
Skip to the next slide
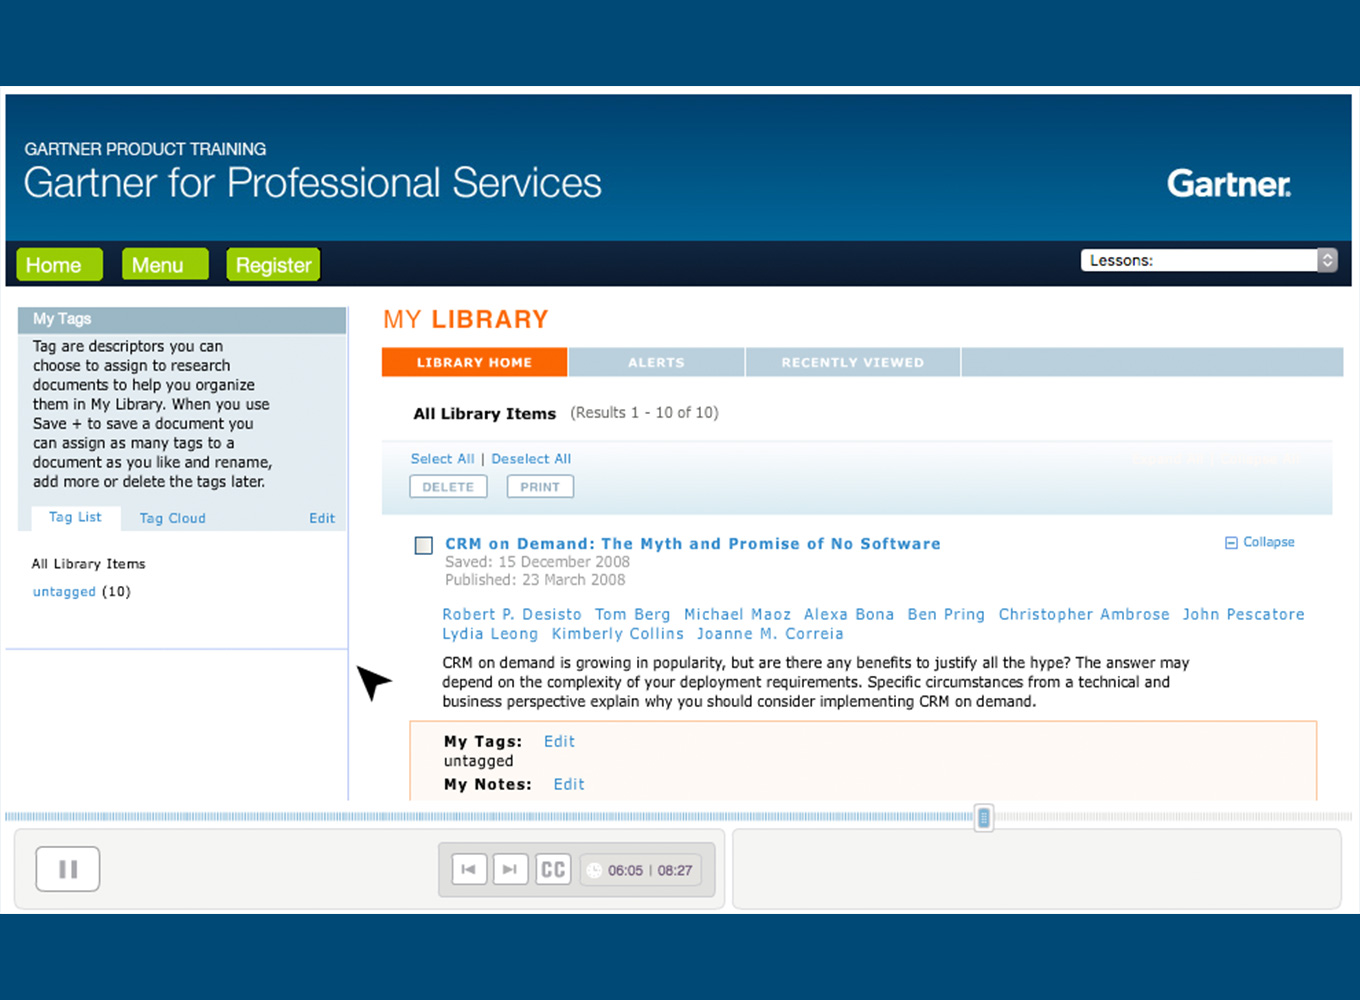(510, 869)
